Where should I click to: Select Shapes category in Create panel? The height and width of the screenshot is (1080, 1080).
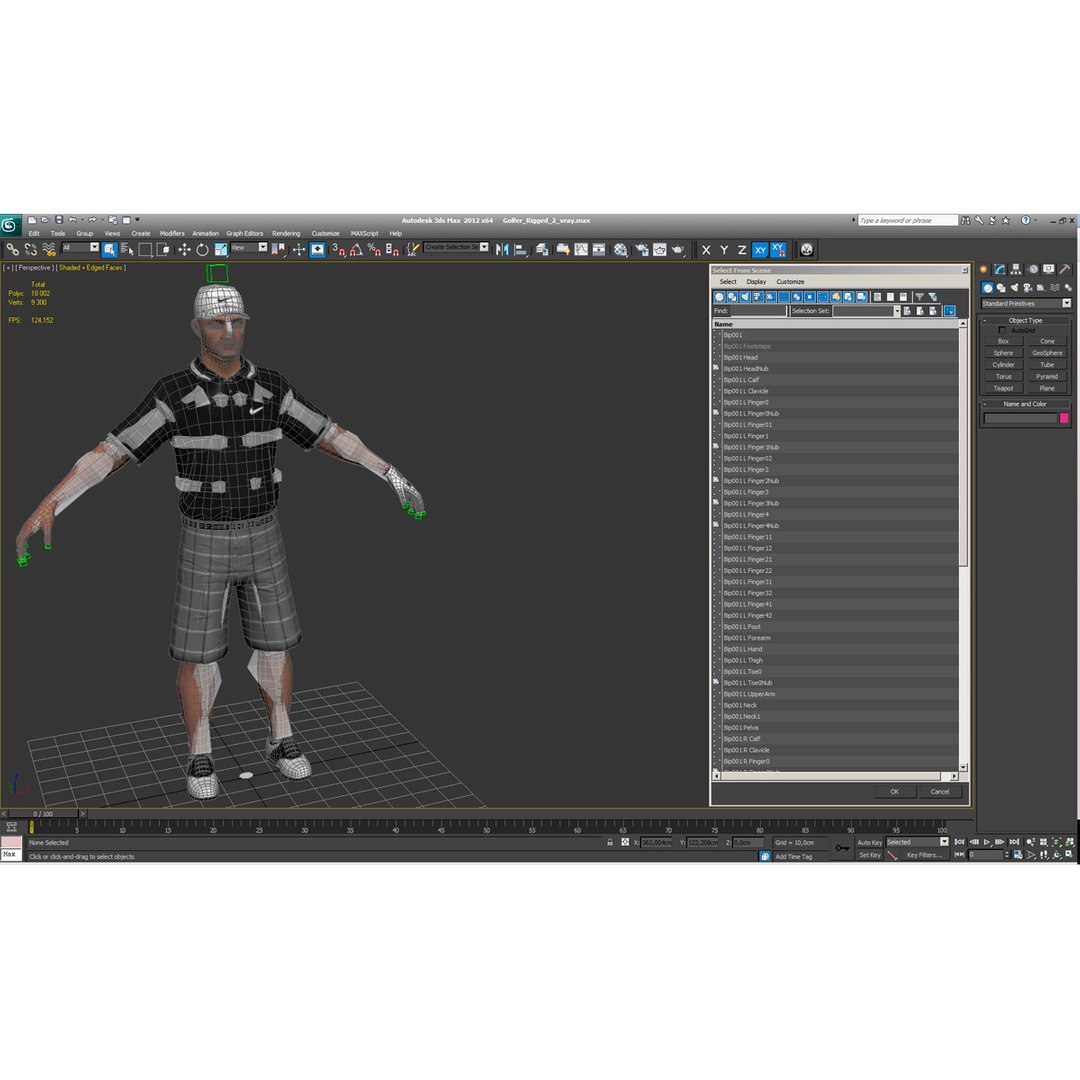point(1001,288)
